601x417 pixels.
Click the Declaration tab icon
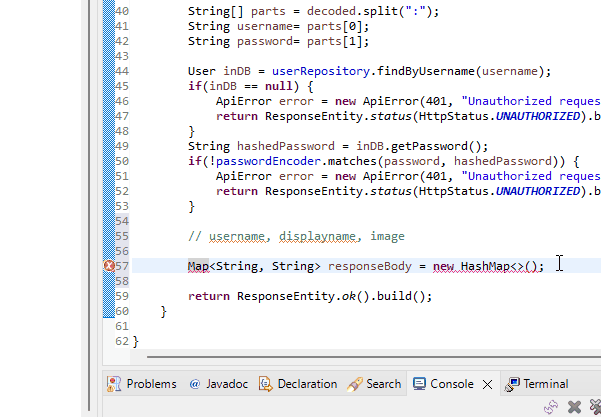point(266,384)
